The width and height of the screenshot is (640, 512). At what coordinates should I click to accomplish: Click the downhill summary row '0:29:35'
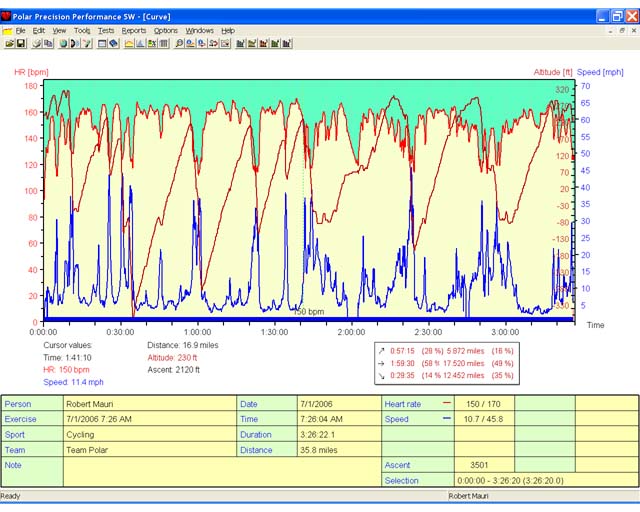[446, 376]
